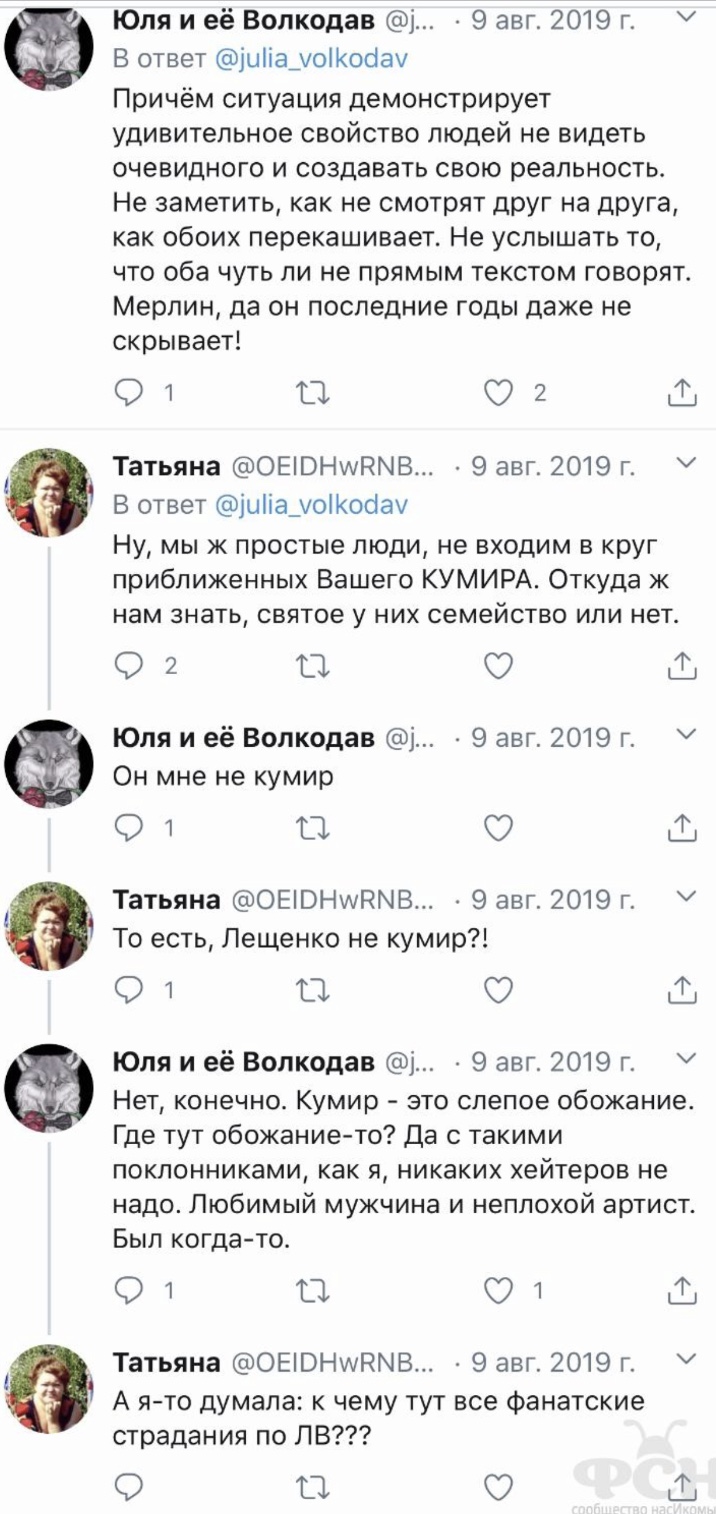
Task: Like the tweet about "святое у них семейство"
Action: click(498, 665)
